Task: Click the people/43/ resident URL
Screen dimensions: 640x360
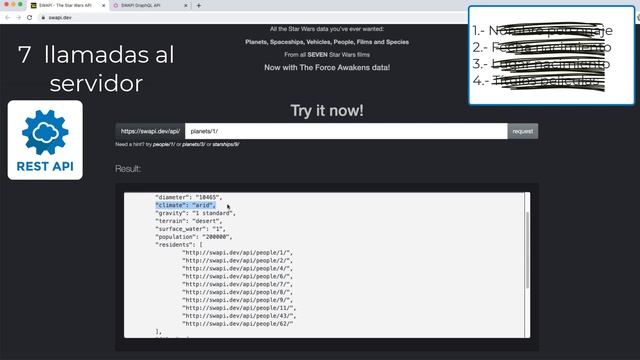Action: (239, 316)
